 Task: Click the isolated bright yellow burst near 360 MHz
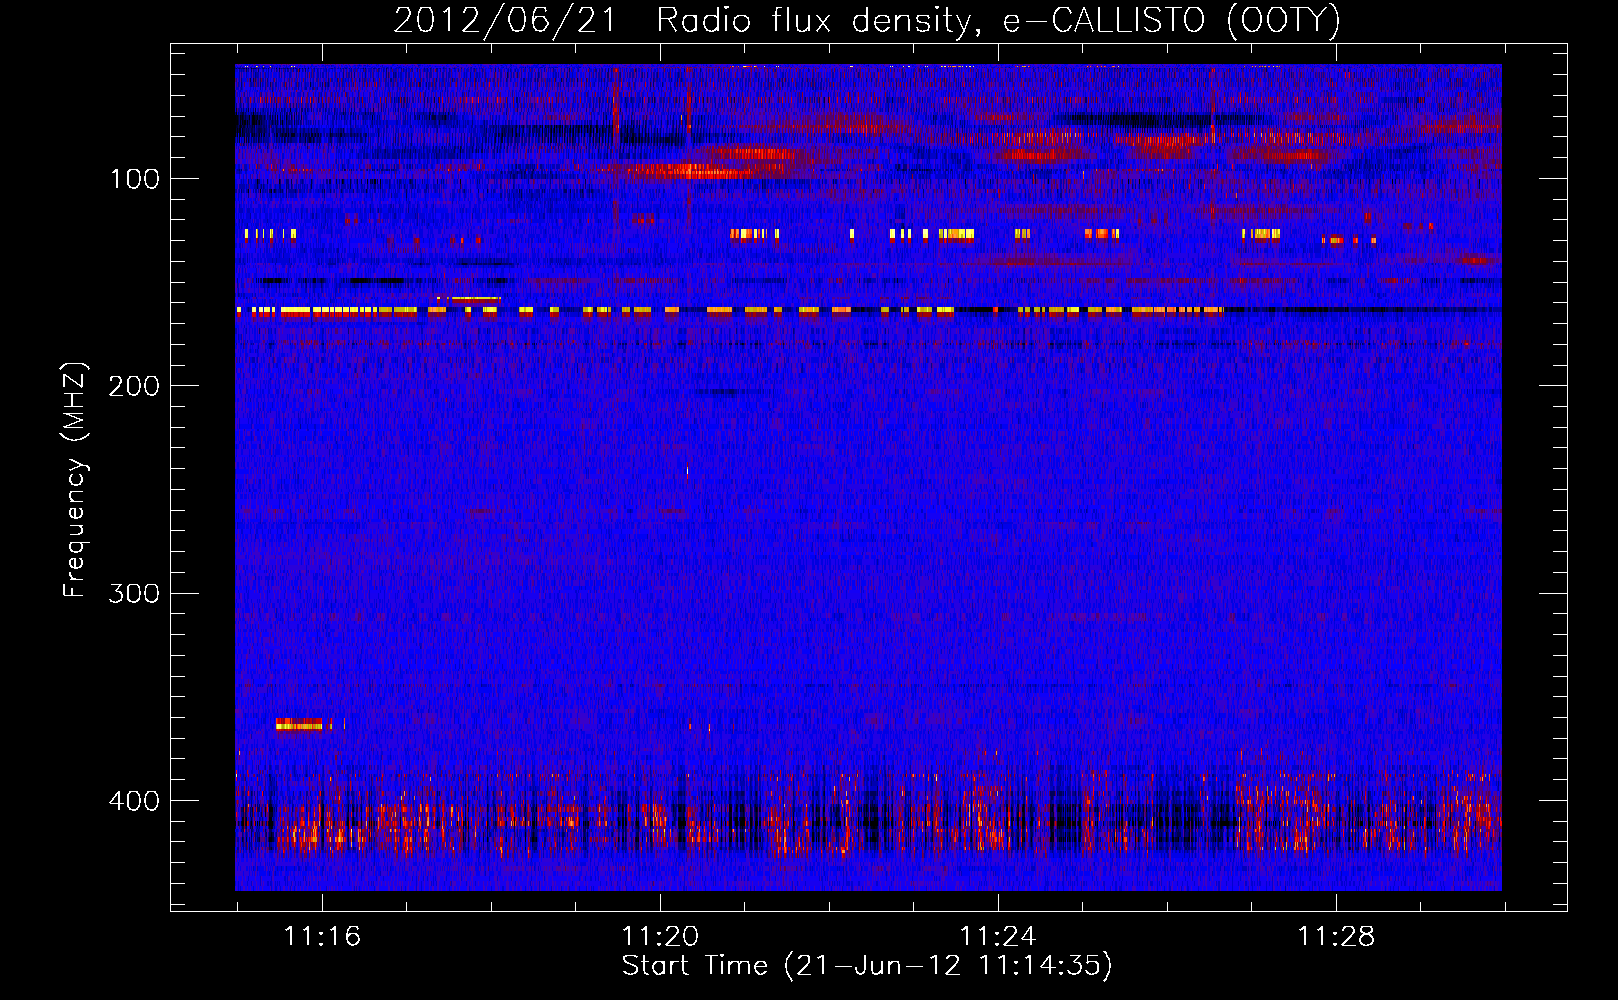tap(301, 724)
